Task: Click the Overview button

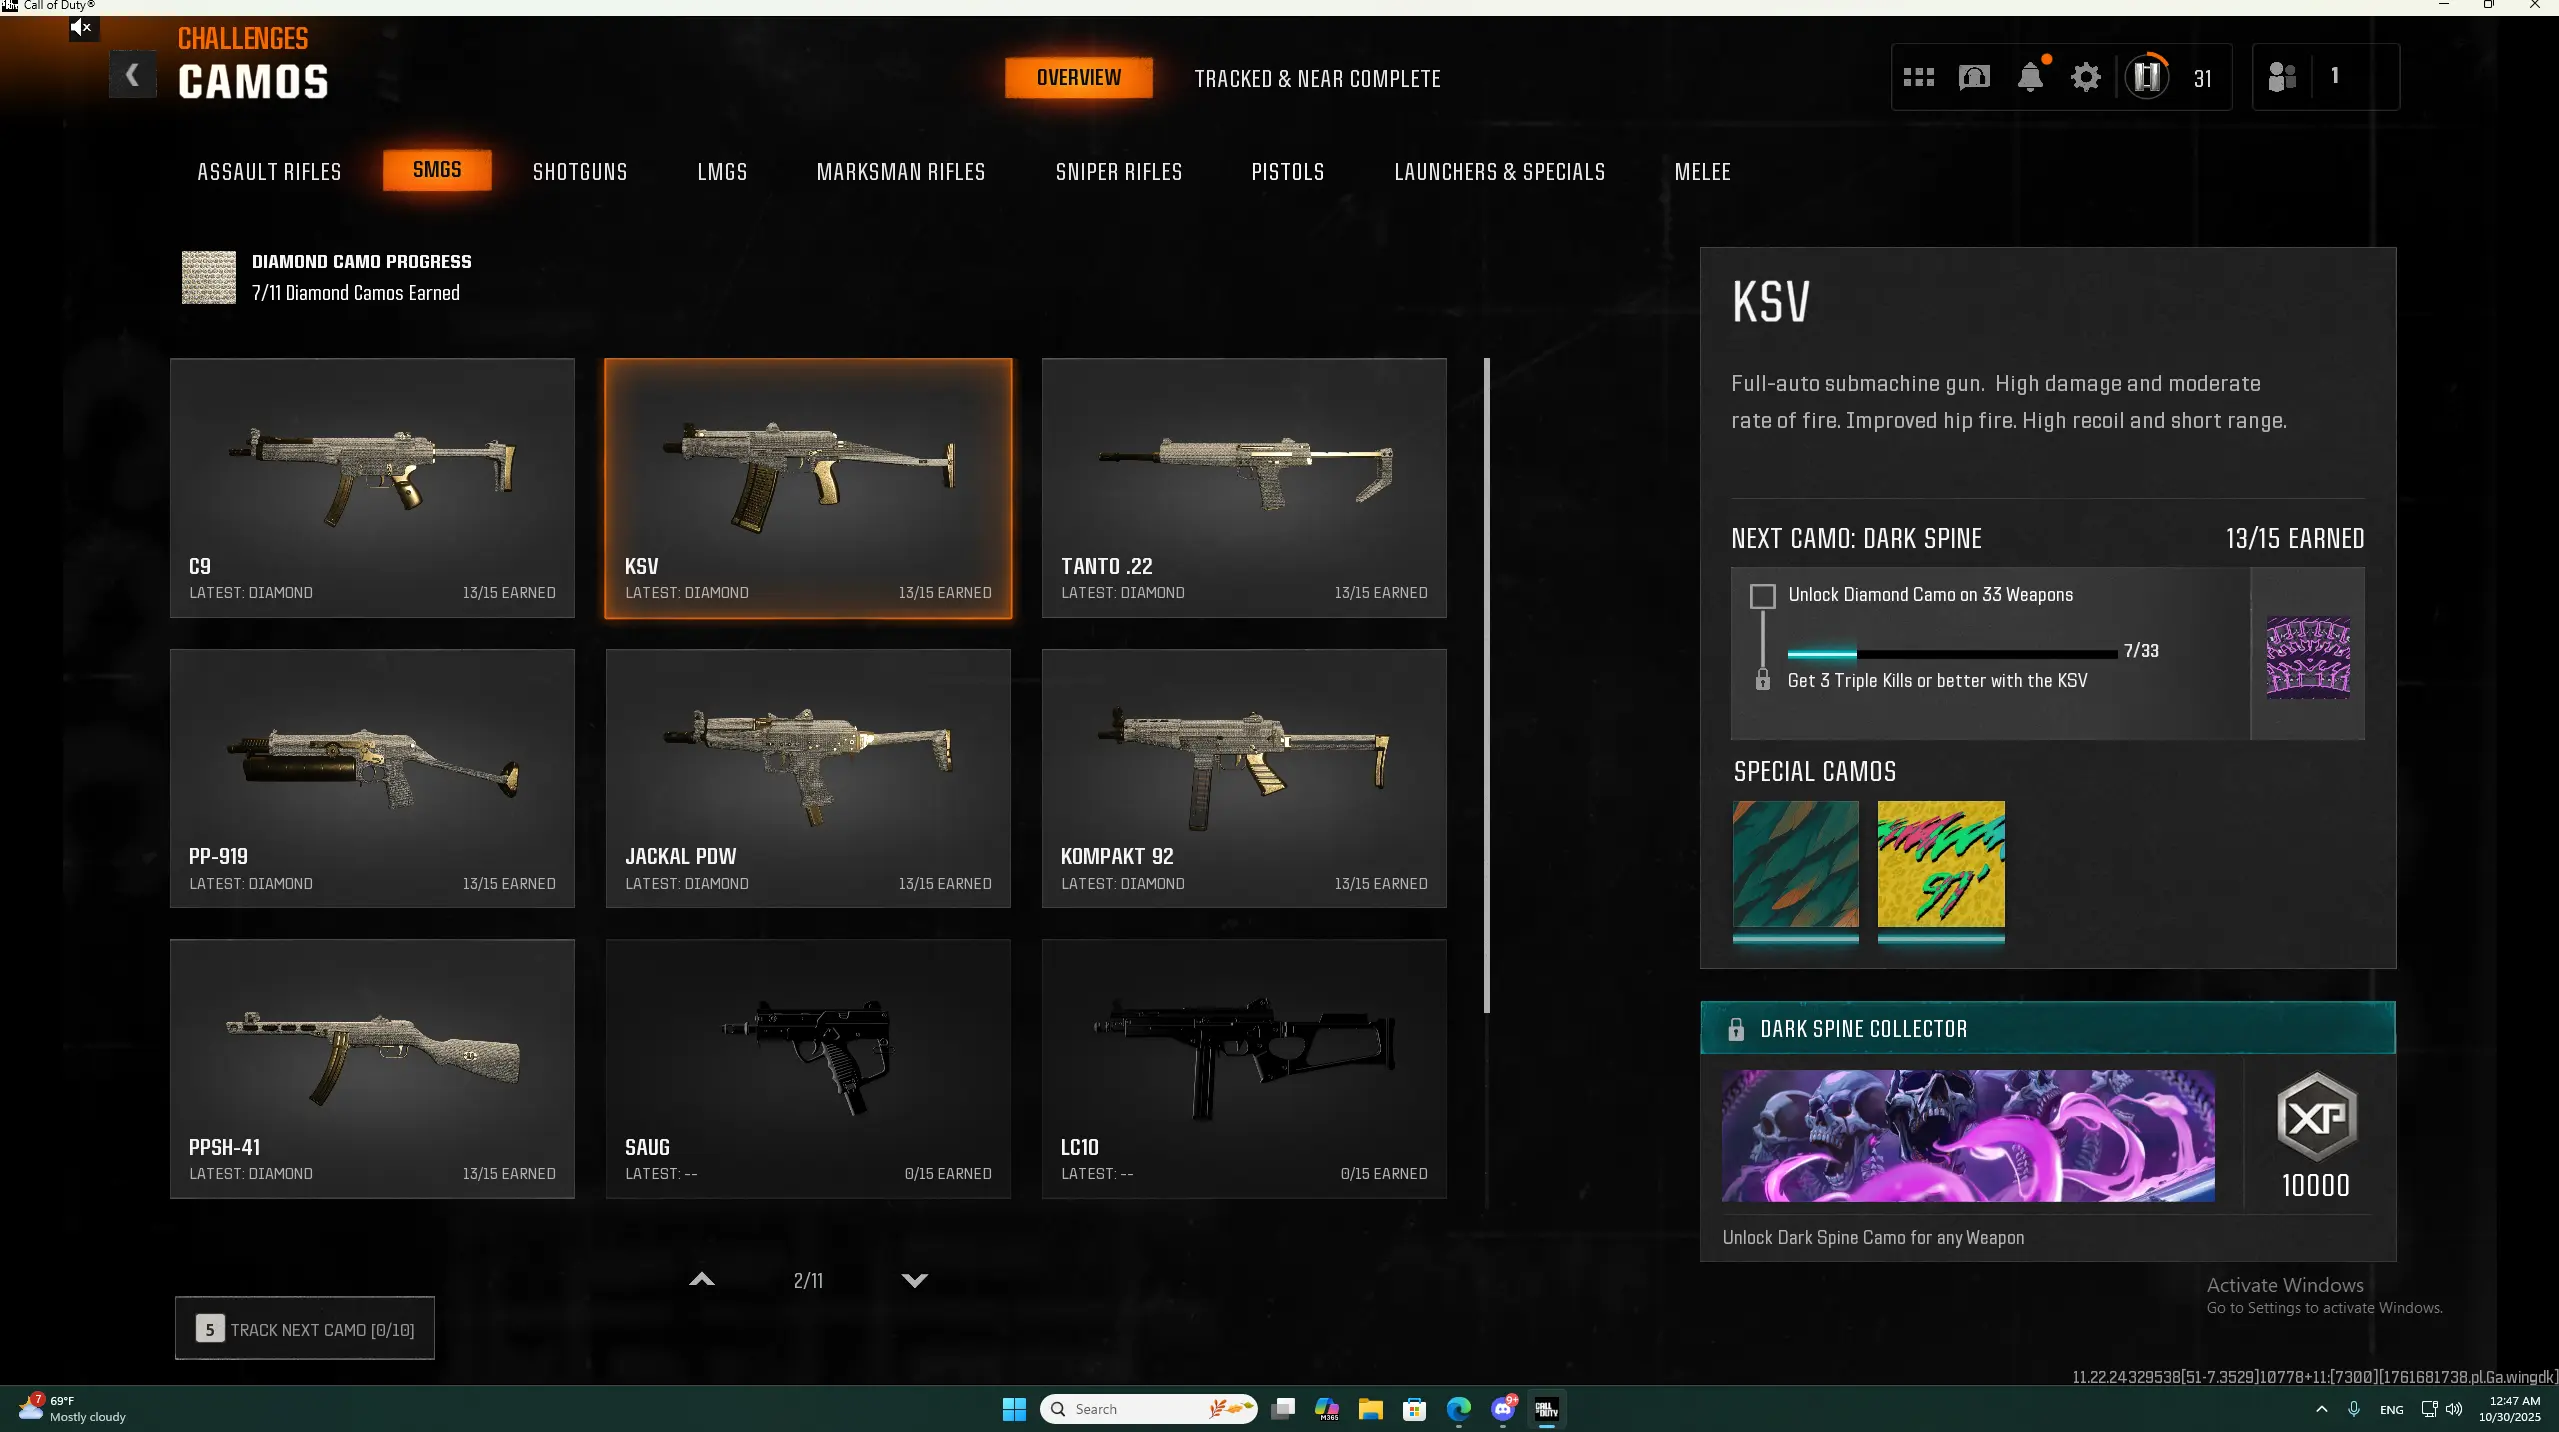Action: pos(1078,78)
